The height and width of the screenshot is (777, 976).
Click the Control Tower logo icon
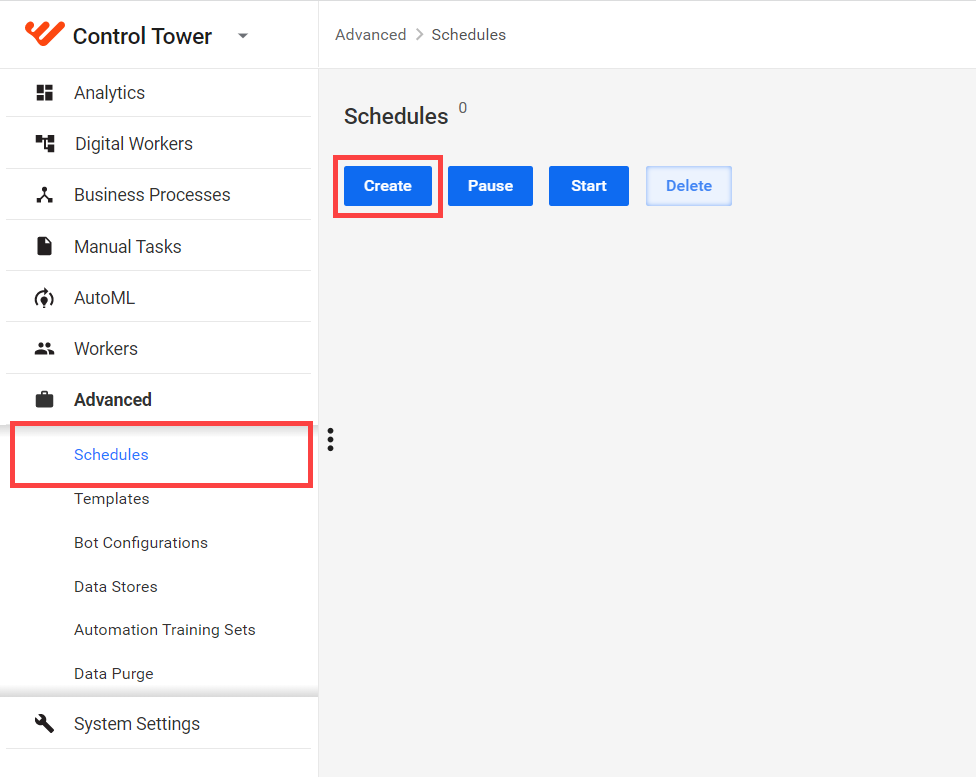(x=44, y=34)
